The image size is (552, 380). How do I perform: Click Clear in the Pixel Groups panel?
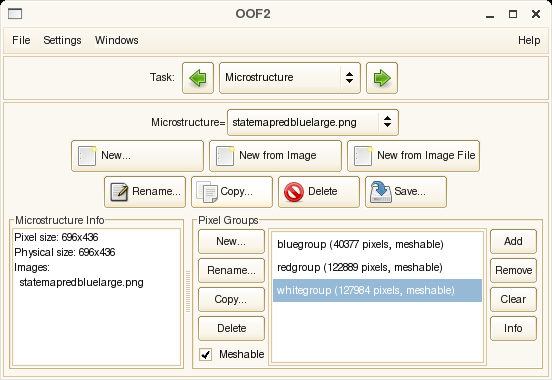click(513, 299)
